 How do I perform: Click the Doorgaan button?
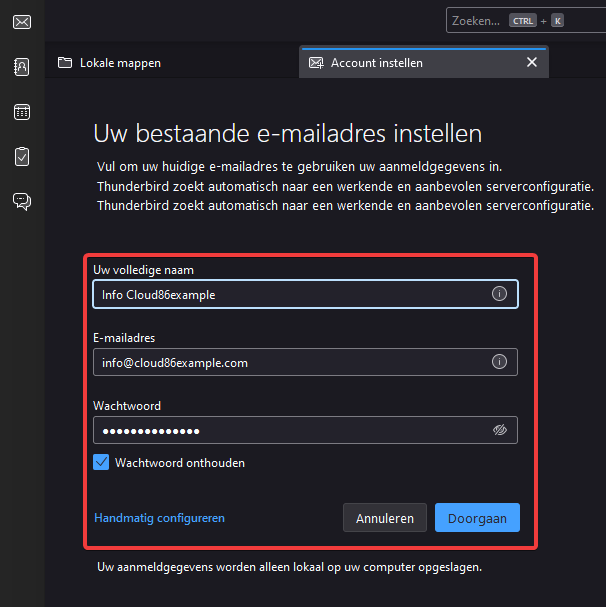pyautogui.click(x=477, y=518)
